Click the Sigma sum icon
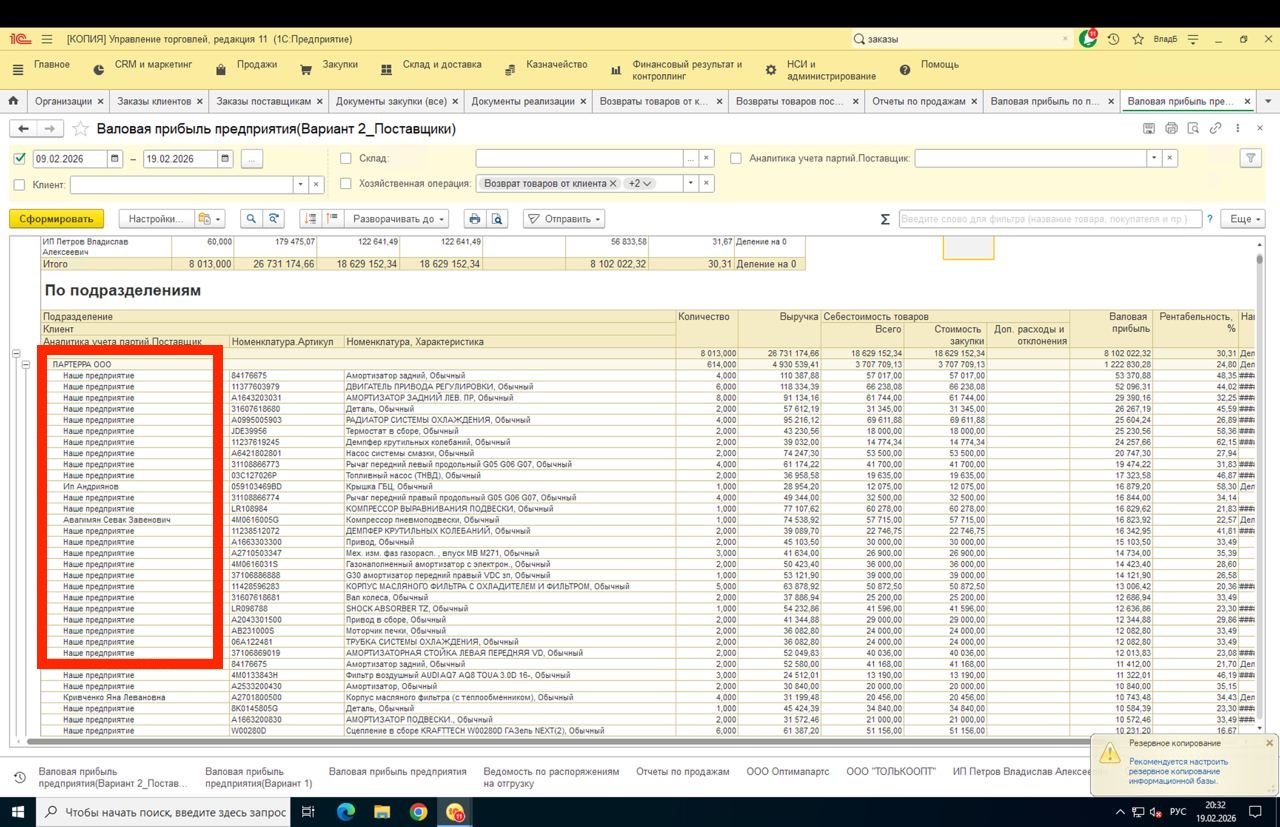Viewport: 1280px width, 827px height. coord(885,219)
